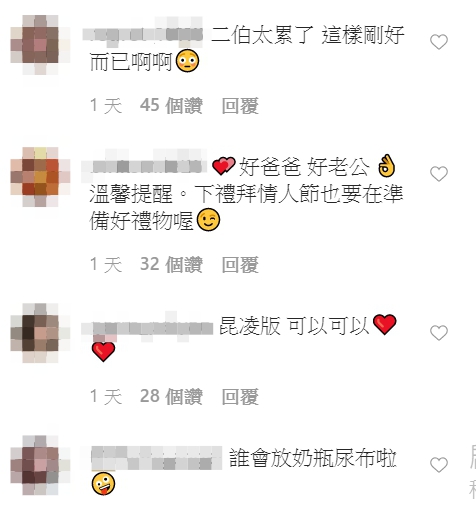Open username of the 昆凌版 commenter
This screenshot has height=515, width=476.
pyautogui.click(x=147, y=327)
